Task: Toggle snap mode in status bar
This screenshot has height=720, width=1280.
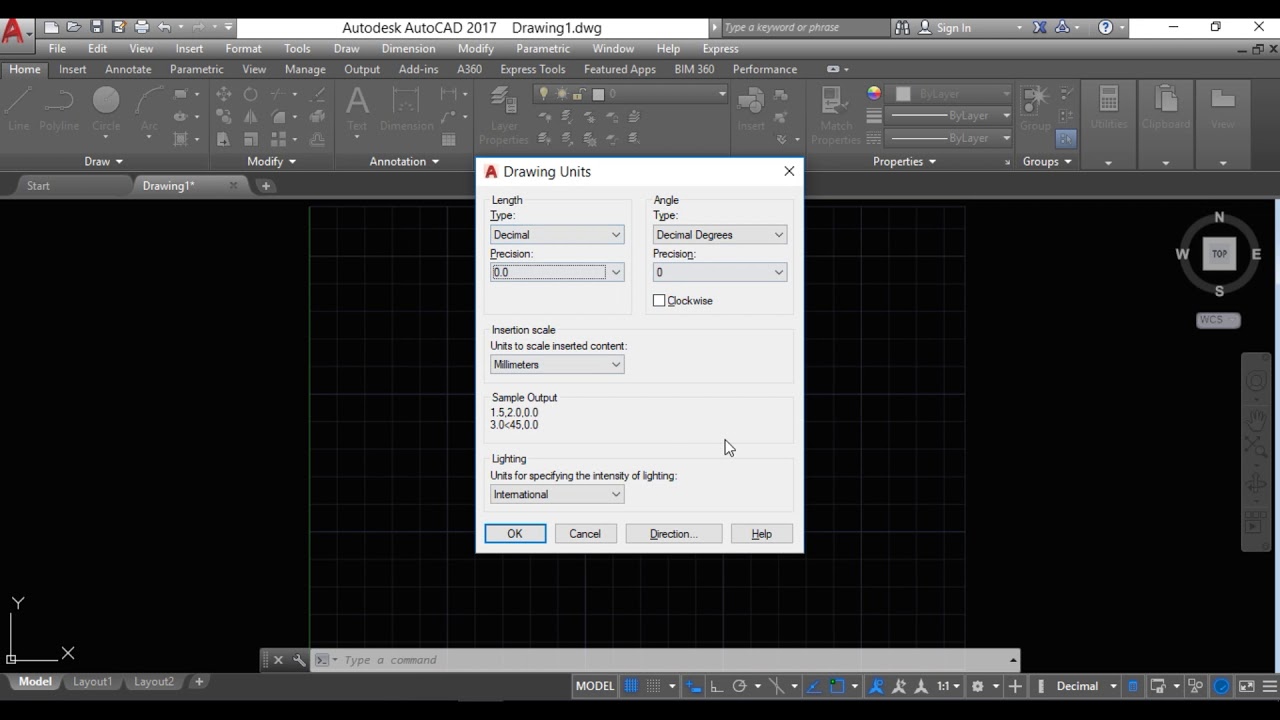Action: point(655,686)
